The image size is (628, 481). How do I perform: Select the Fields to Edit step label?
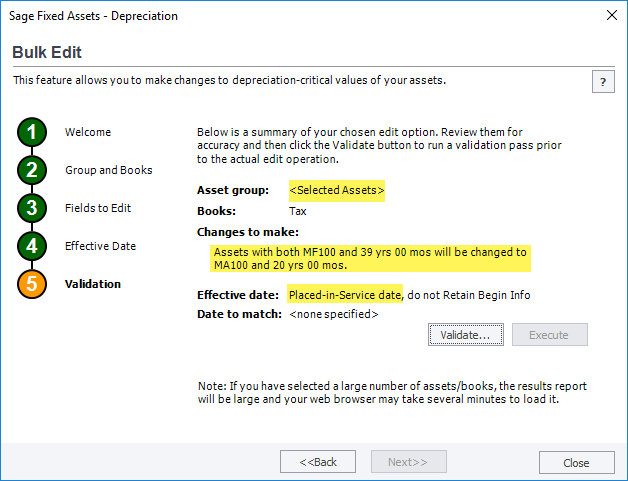pos(98,208)
